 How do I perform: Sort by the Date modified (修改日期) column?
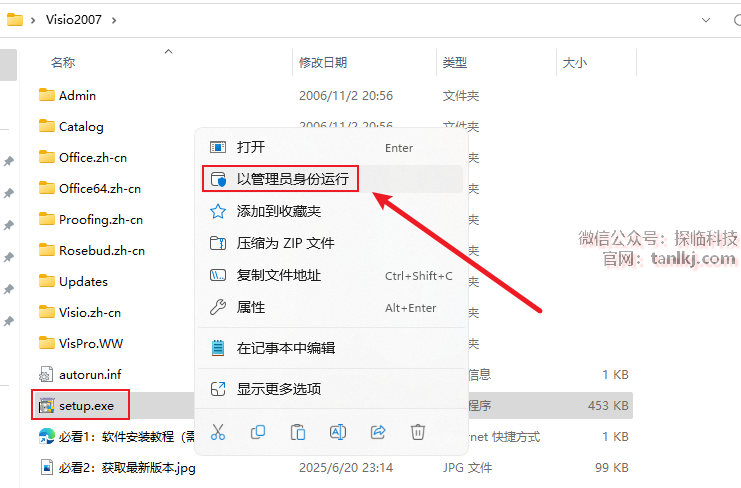(x=323, y=62)
